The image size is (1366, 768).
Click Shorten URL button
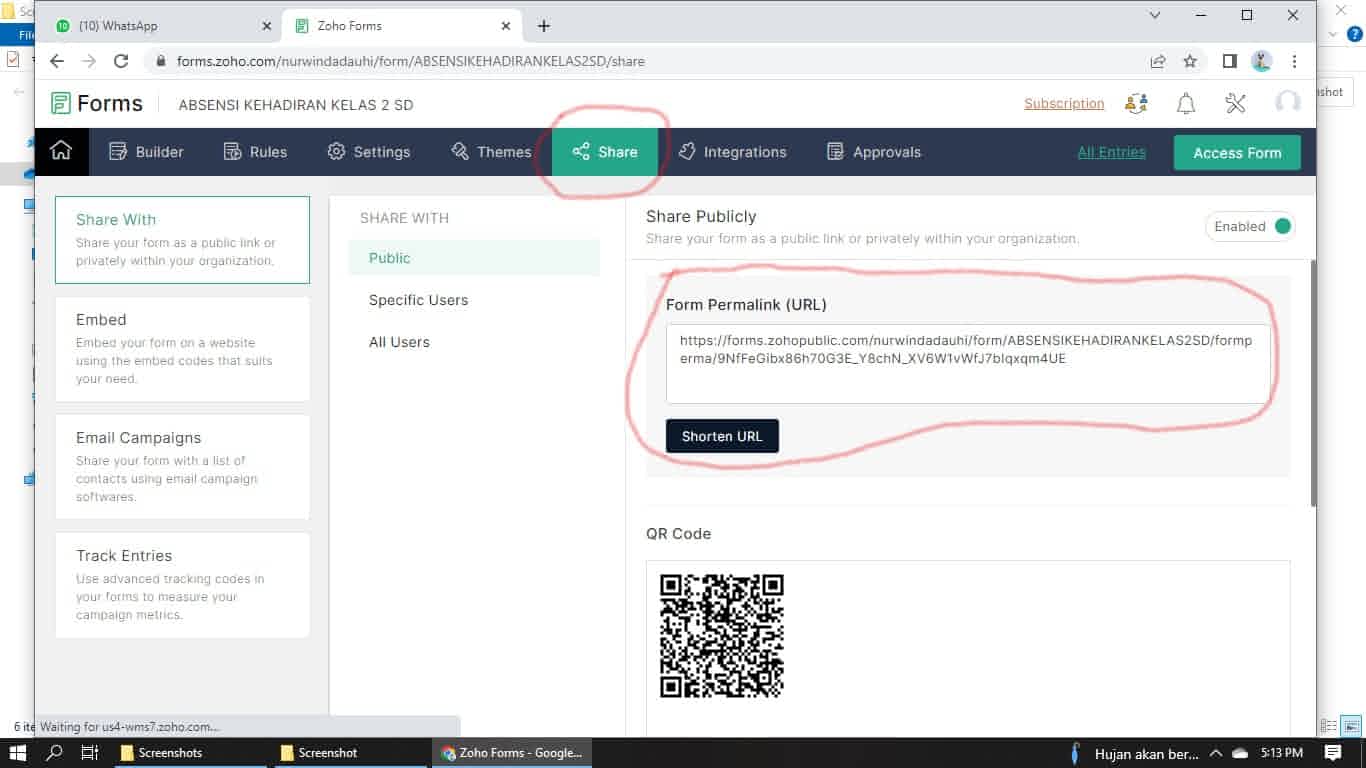[x=722, y=436]
